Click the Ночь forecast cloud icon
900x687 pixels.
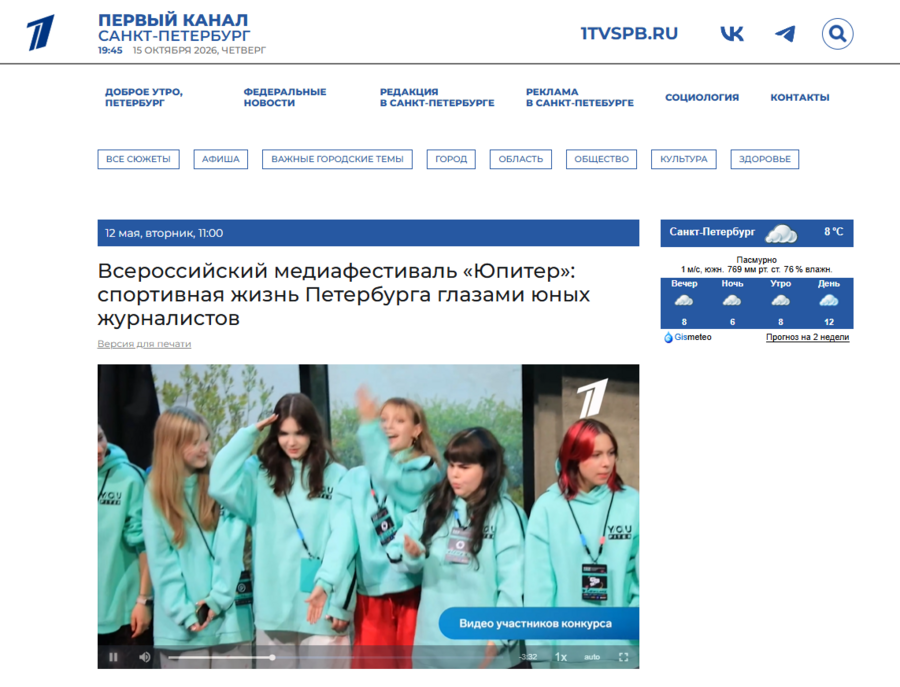[732, 300]
